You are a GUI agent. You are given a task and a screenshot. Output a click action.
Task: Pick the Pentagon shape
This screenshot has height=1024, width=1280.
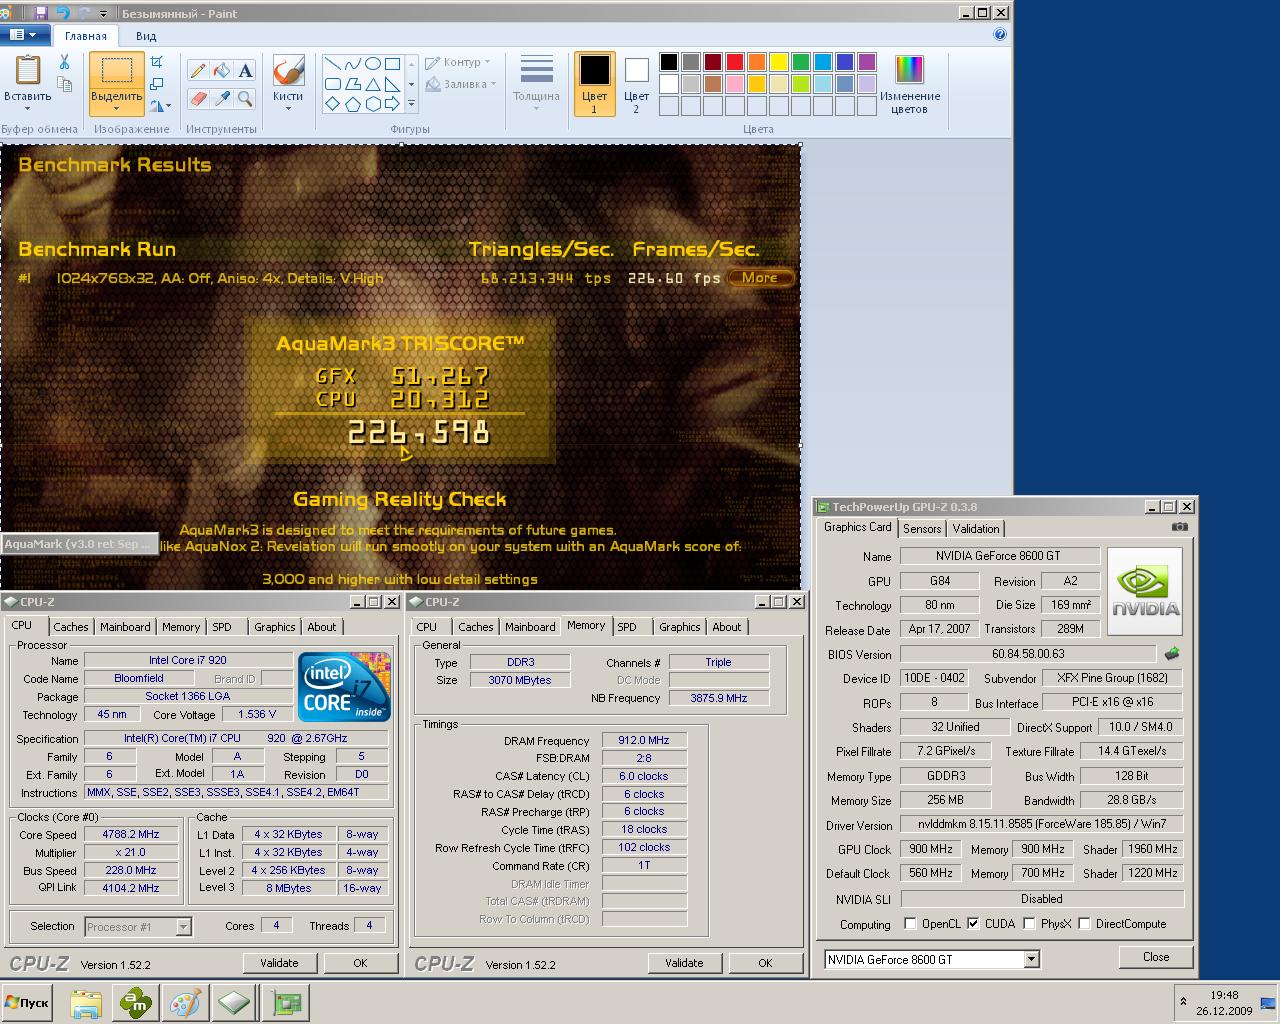pos(353,103)
